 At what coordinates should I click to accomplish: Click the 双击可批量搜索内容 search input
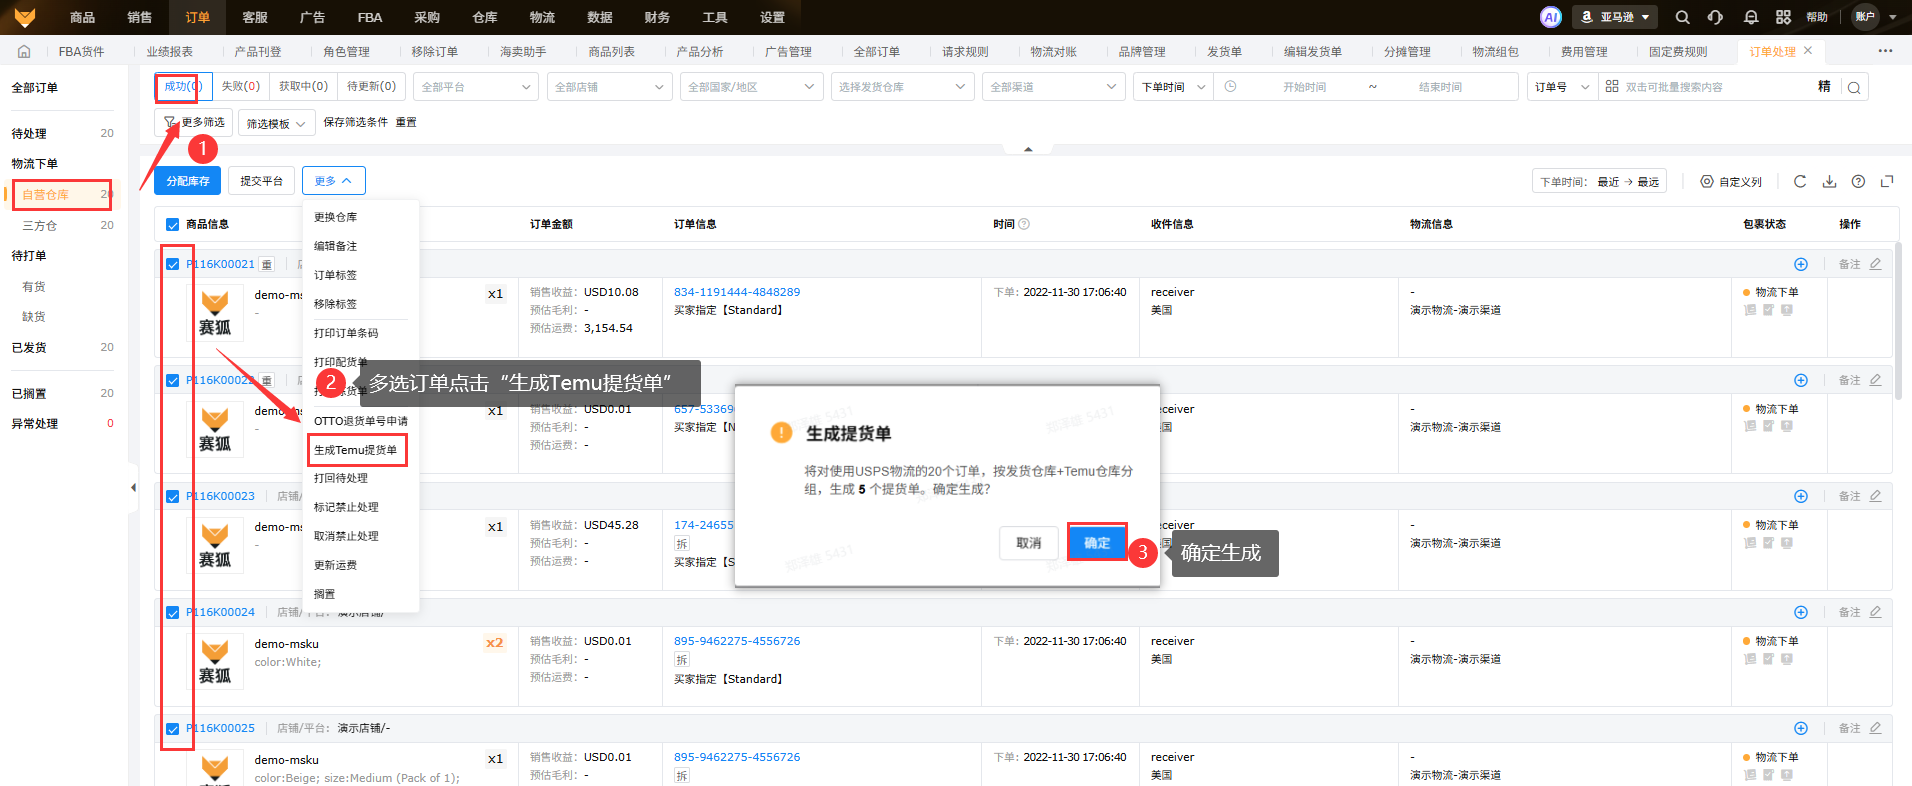point(1715,87)
